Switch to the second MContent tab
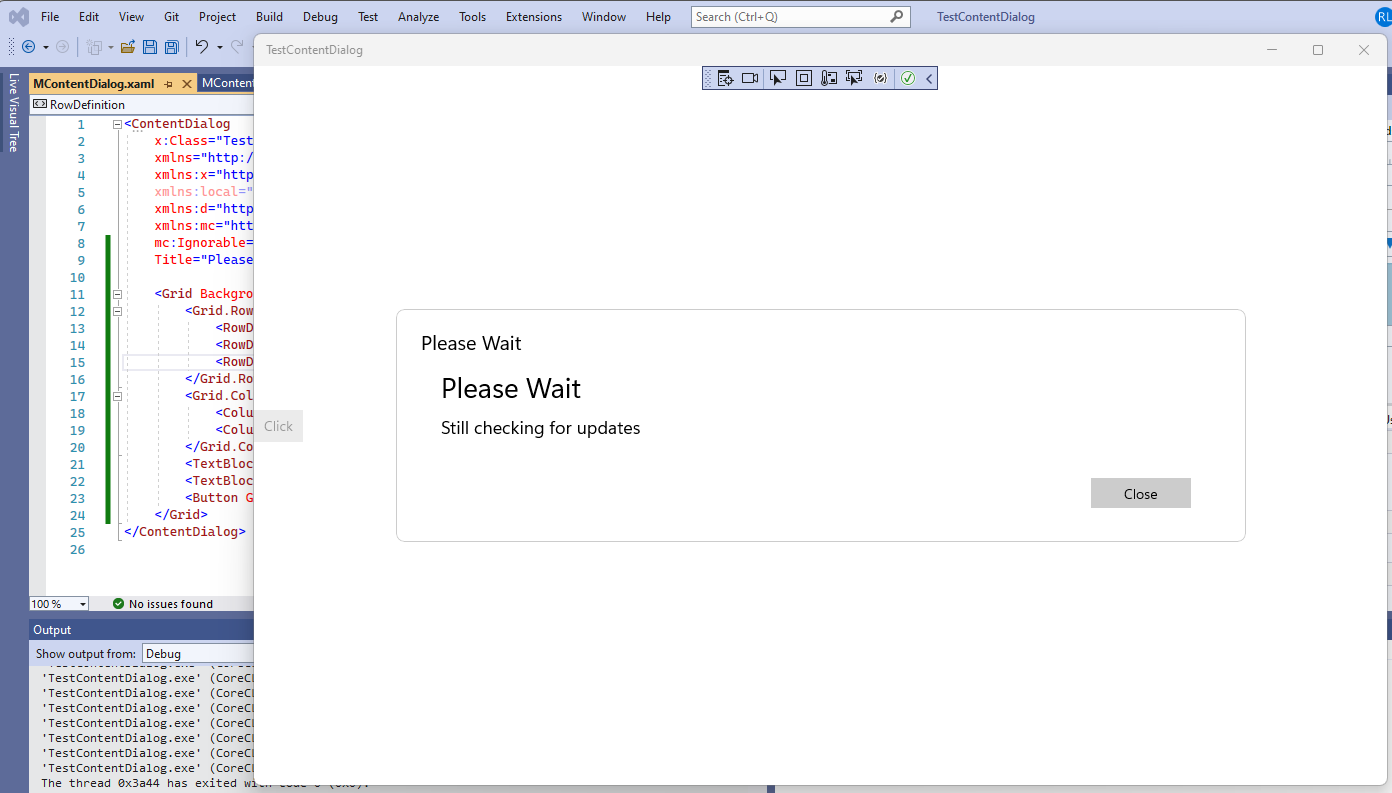1392x793 pixels. pos(227,84)
